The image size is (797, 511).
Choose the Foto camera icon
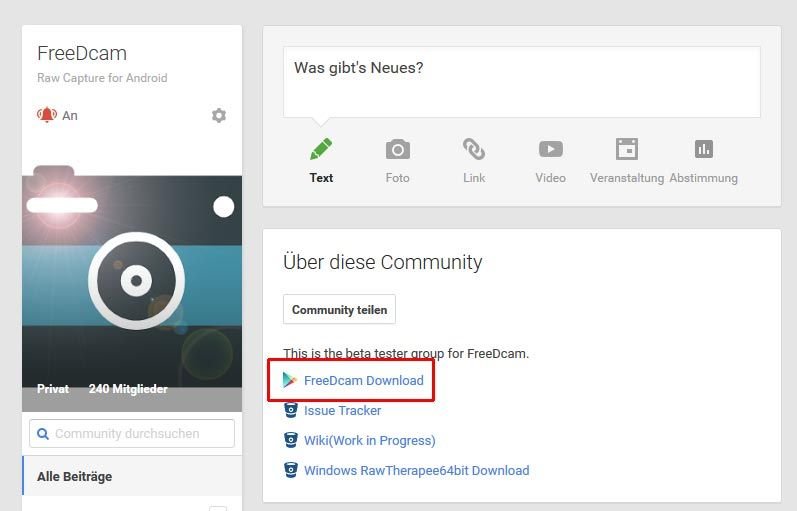pos(397,149)
